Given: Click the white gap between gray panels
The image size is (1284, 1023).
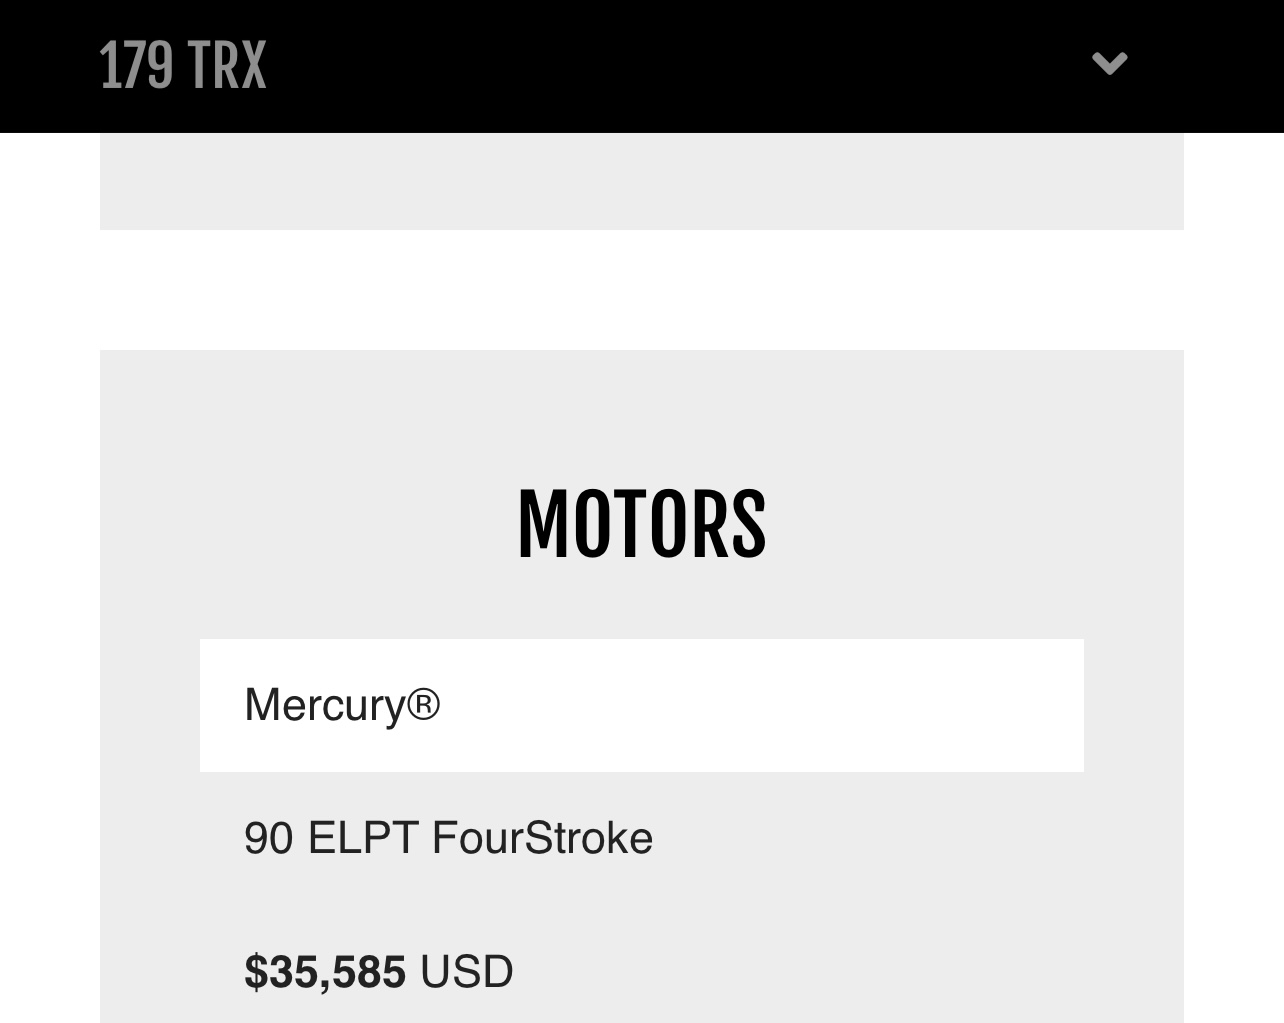Looking at the screenshot, I should pyautogui.click(x=641, y=290).
